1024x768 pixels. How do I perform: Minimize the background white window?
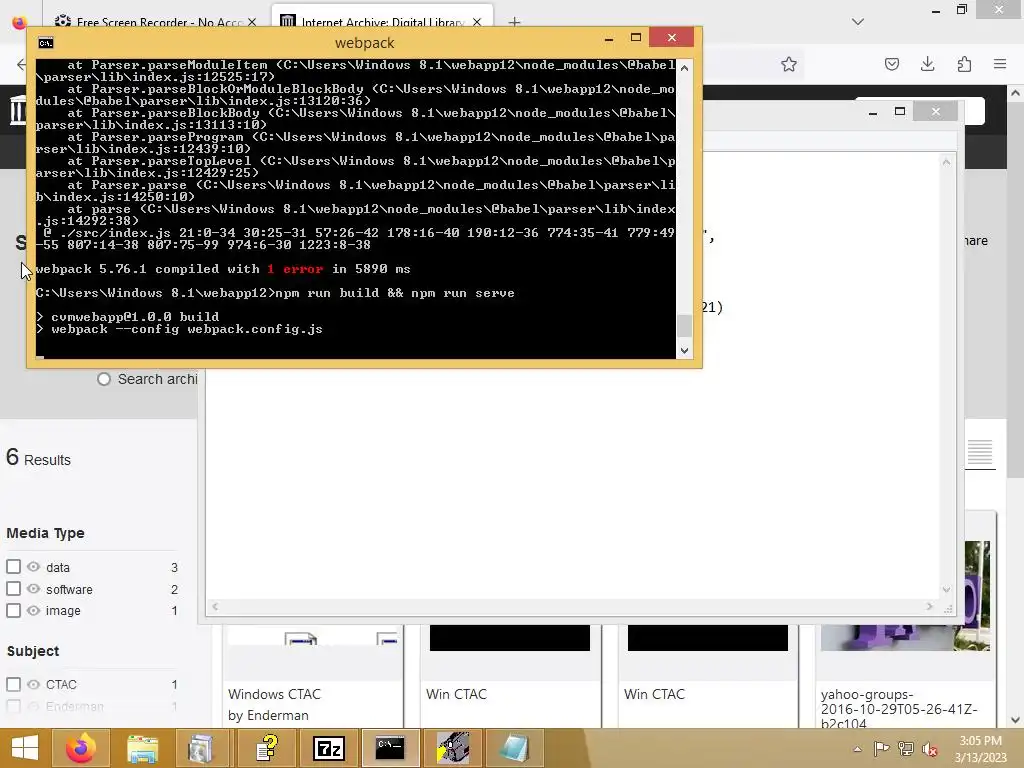[x=872, y=112]
